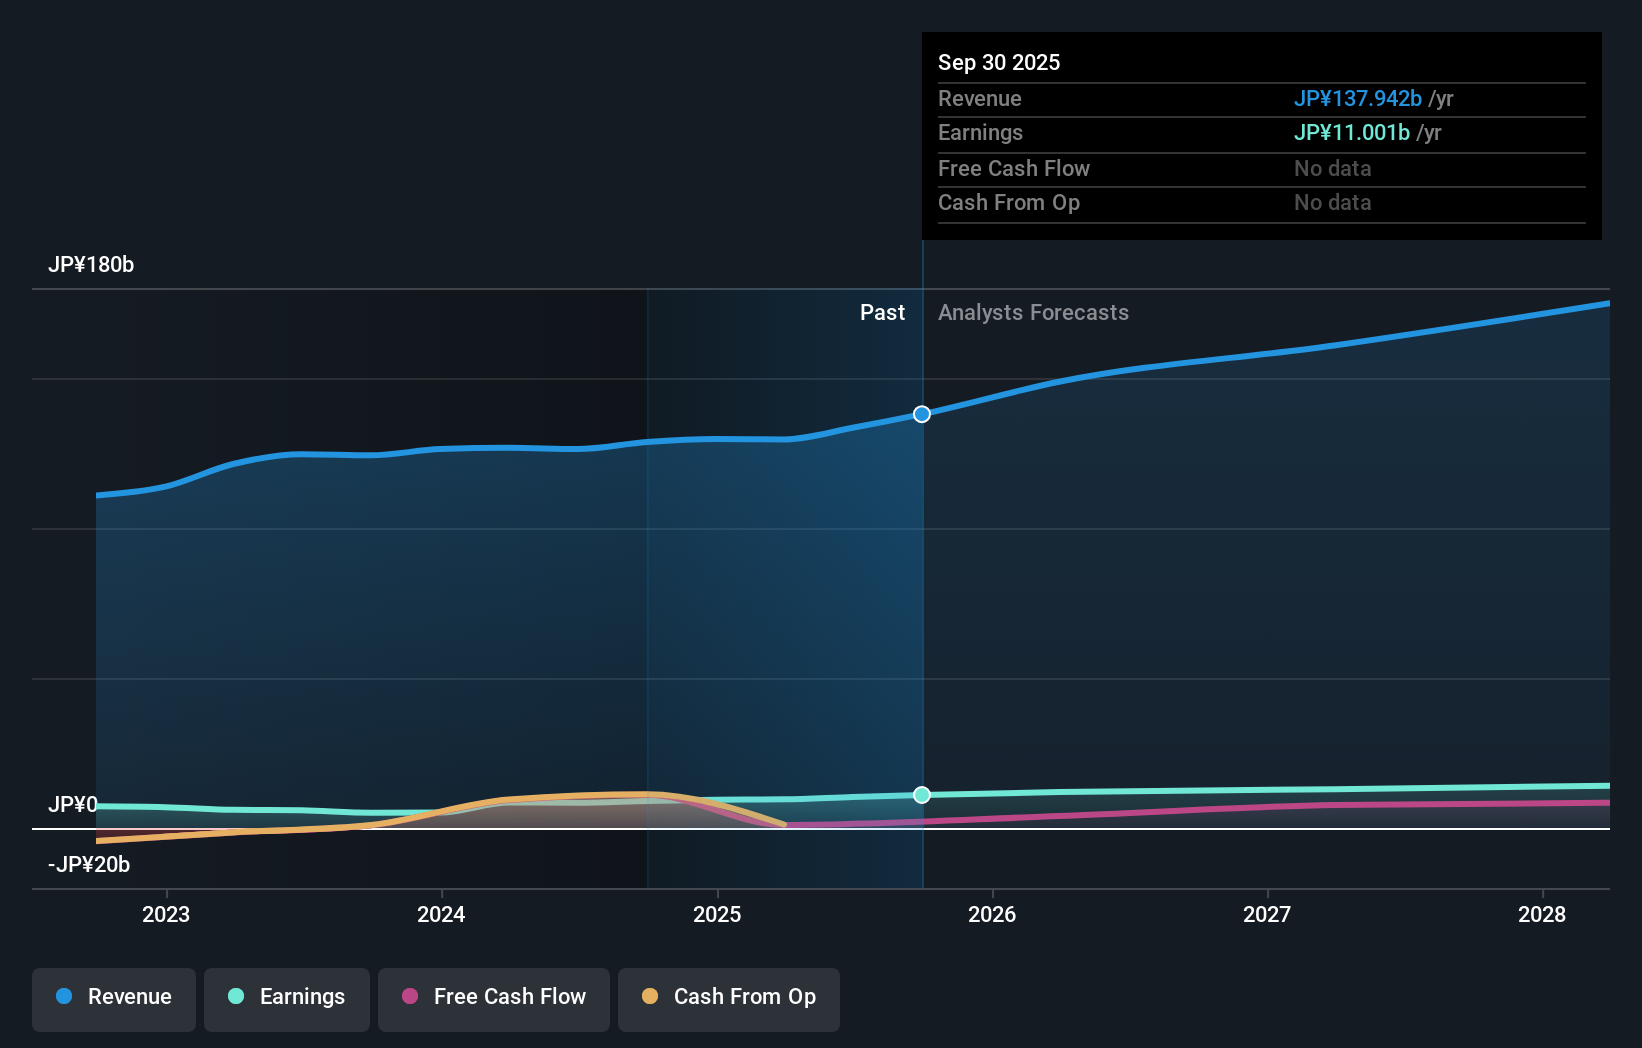Click the Cash From Op legend button
Screen dimensions: 1642x1048
[x=728, y=997]
